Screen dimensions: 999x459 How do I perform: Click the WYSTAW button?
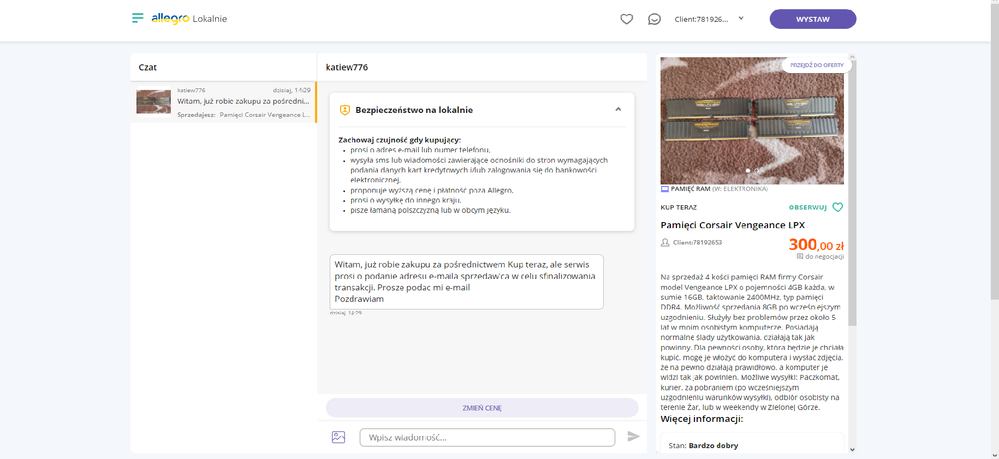pyautogui.click(x=812, y=19)
